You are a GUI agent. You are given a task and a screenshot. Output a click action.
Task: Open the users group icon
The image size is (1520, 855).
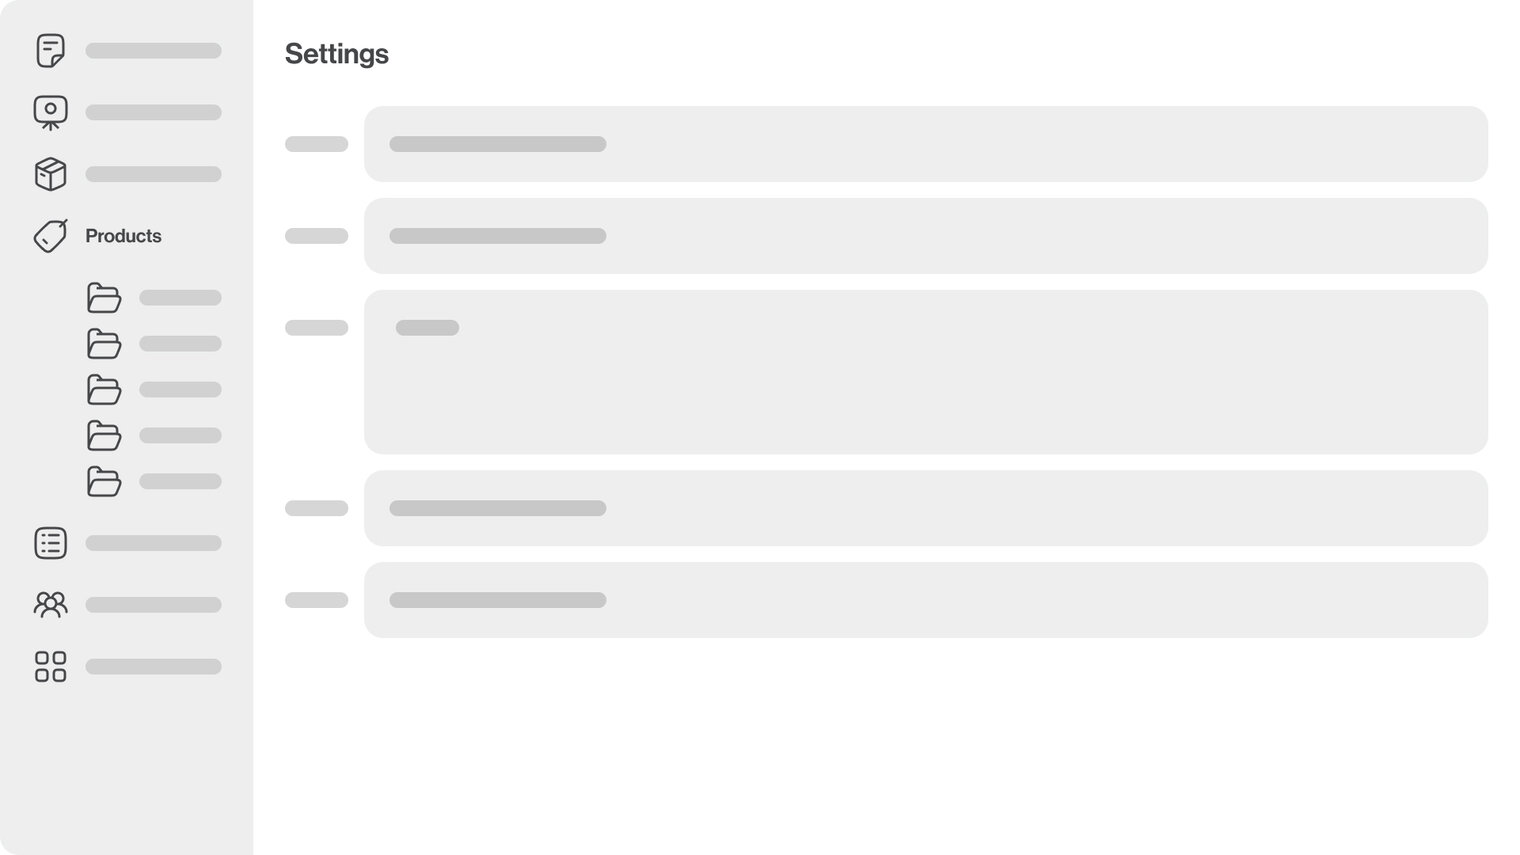click(x=50, y=605)
